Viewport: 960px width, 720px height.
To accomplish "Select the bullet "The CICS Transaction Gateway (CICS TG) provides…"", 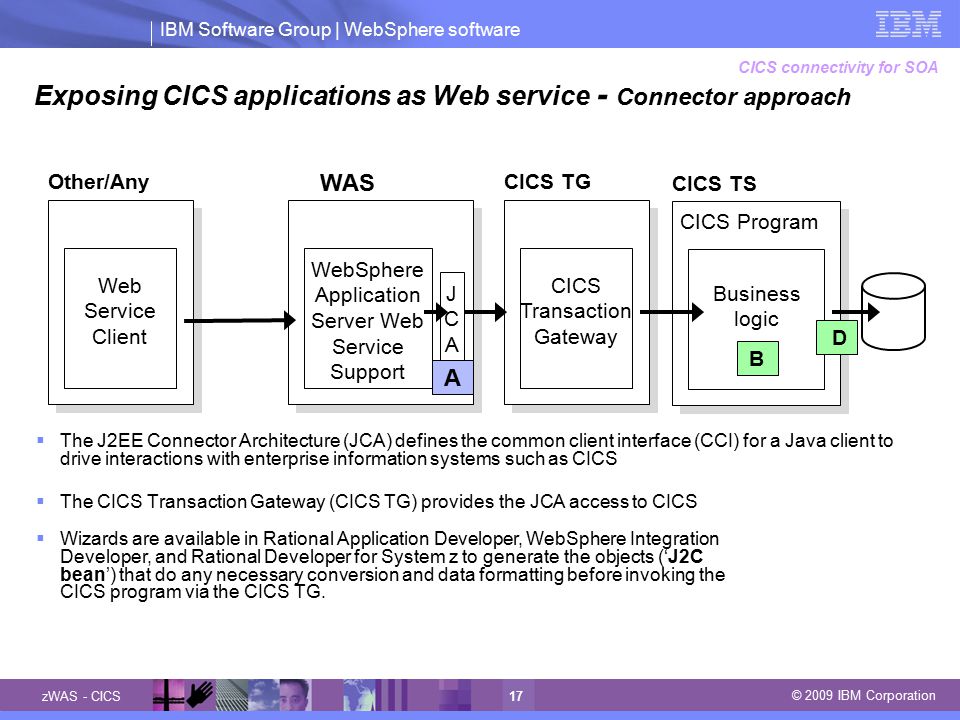I will (x=378, y=501).
